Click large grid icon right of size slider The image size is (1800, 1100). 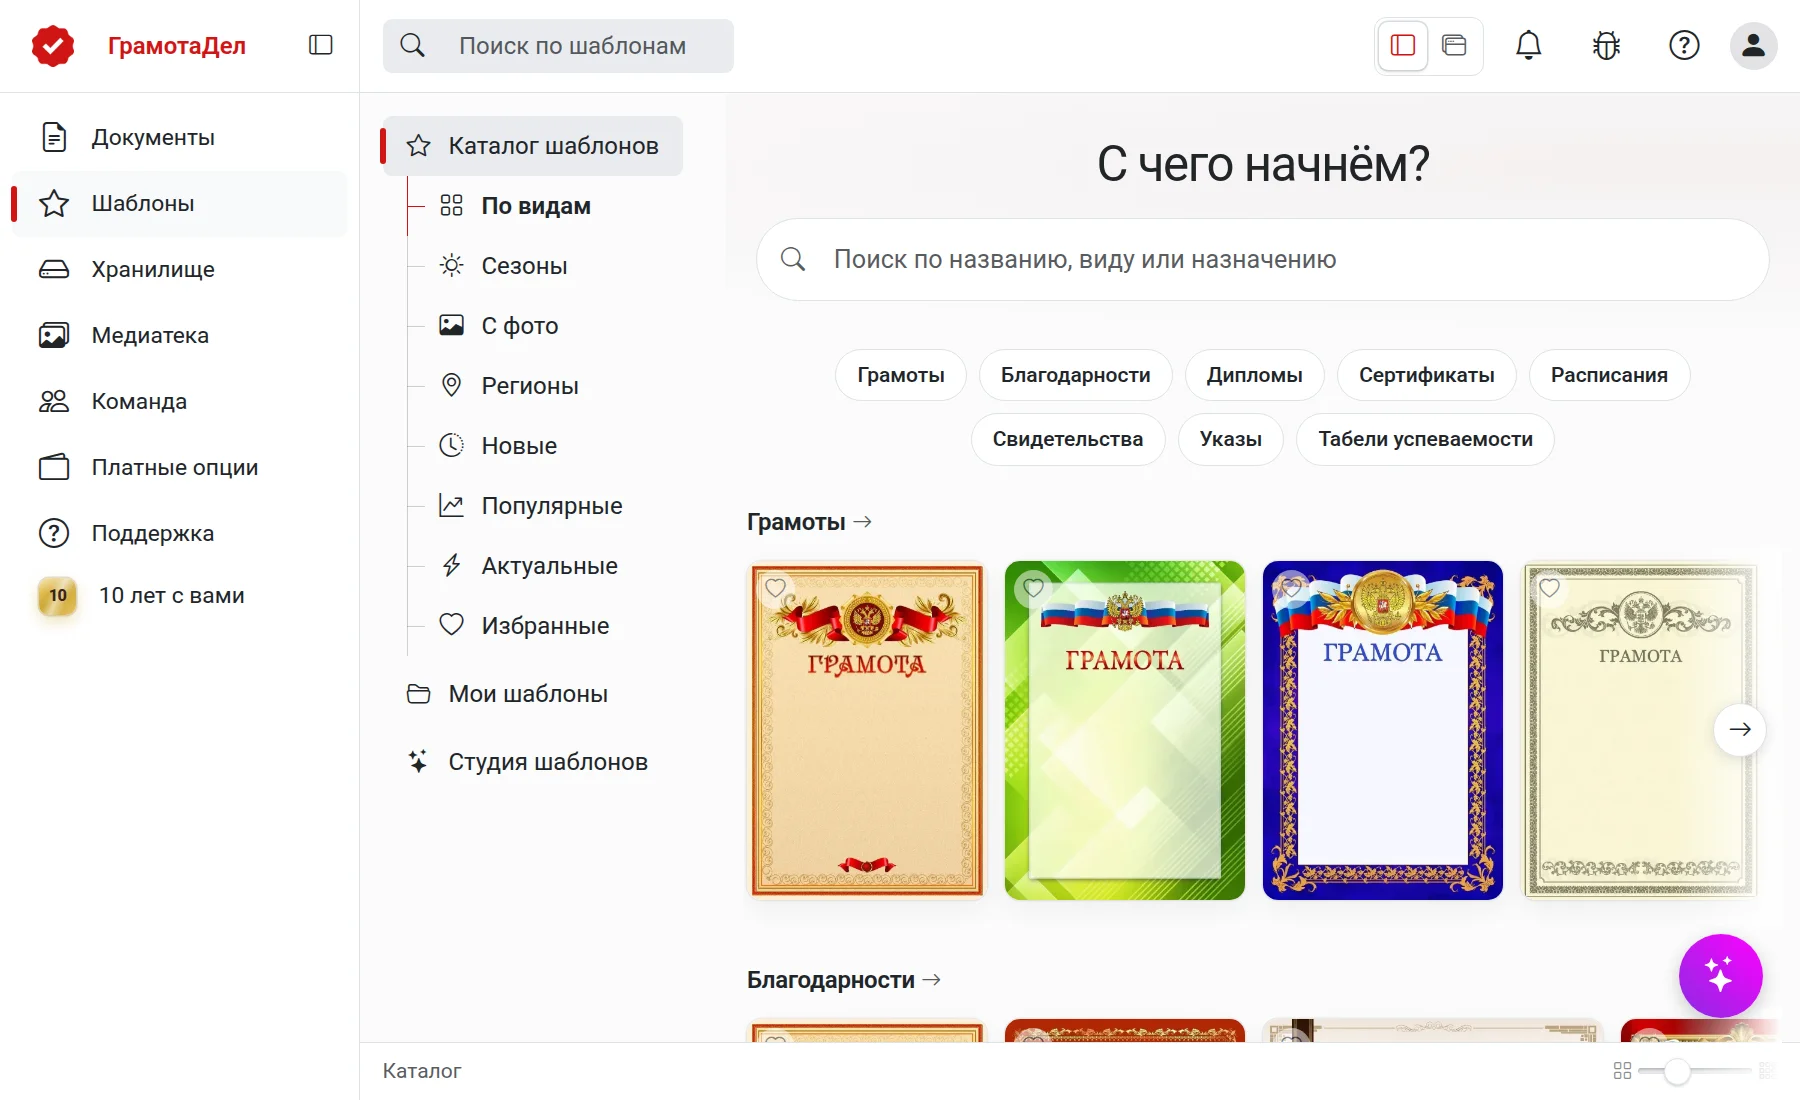(x=1767, y=1071)
